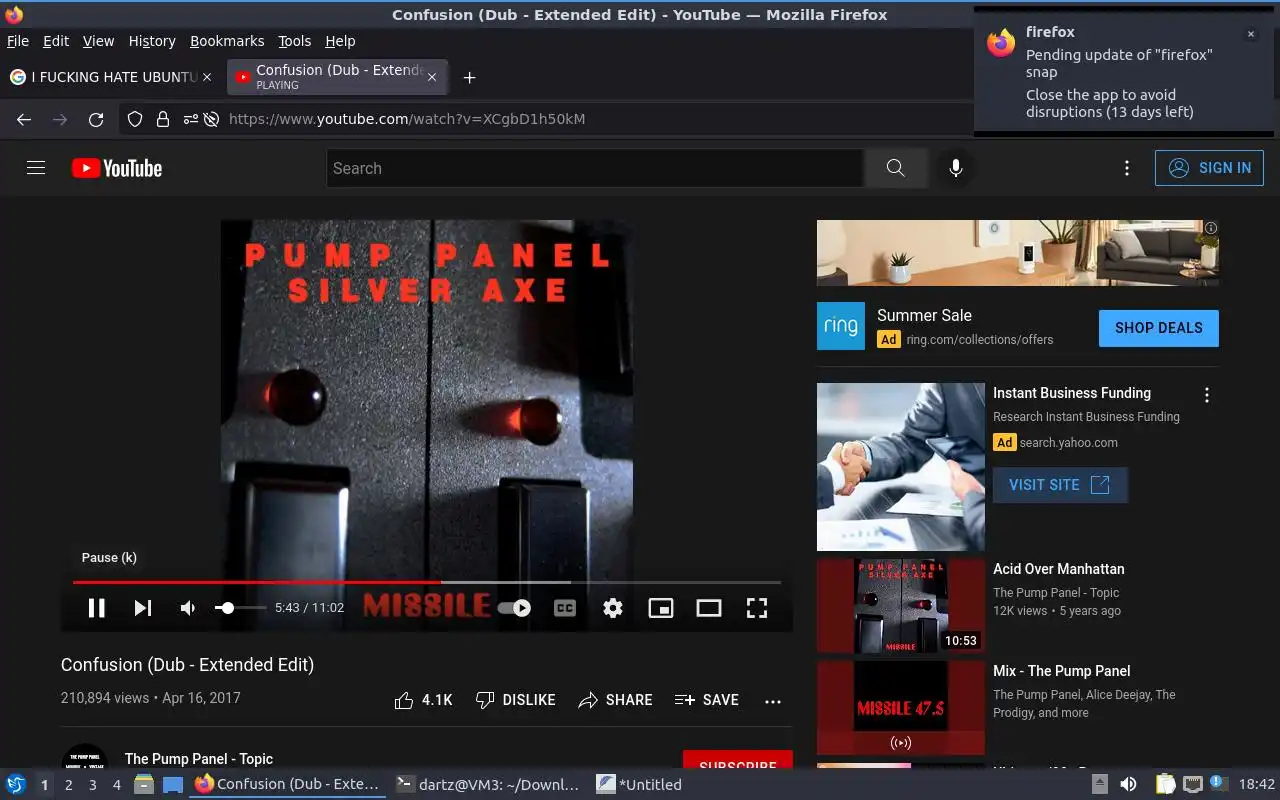Open the ad info icon on the banner
This screenshot has width=1280, height=800.
[1211, 228]
